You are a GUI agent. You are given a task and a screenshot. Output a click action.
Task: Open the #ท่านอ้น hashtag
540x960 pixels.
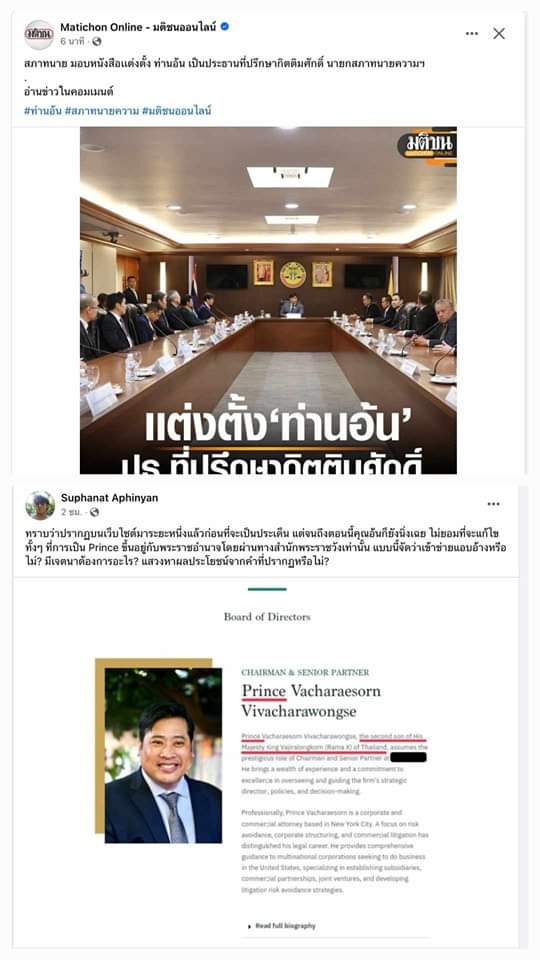[x=42, y=111]
